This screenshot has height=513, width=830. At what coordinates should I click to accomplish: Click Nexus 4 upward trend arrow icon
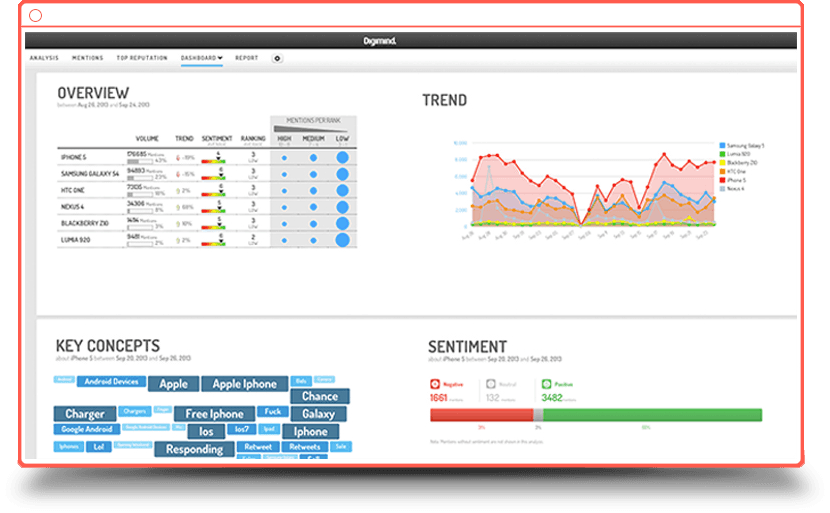[x=178, y=207]
